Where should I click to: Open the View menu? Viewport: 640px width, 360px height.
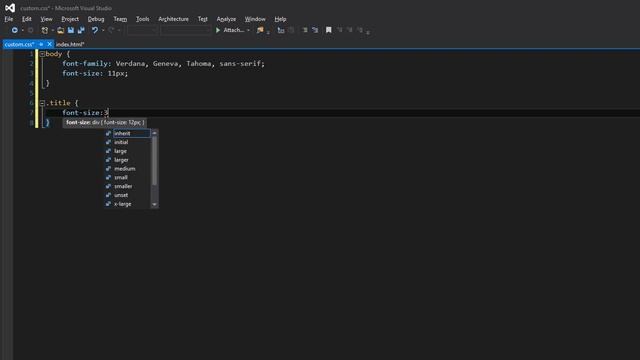point(46,19)
